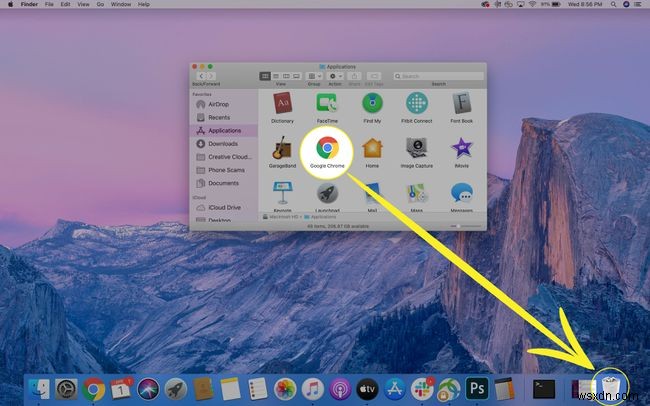Viewport: 650px width, 406px height.
Task: Open Notes in the Dock
Action: click(230, 389)
